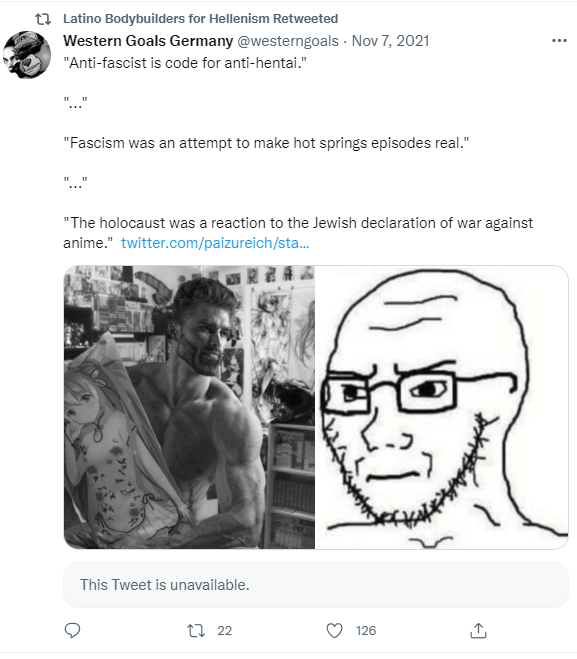The height and width of the screenshot is (659, 577).
Task: Open the Latino Bodybuilders for Hellenism Retweeted link
Action: point(200,18)
